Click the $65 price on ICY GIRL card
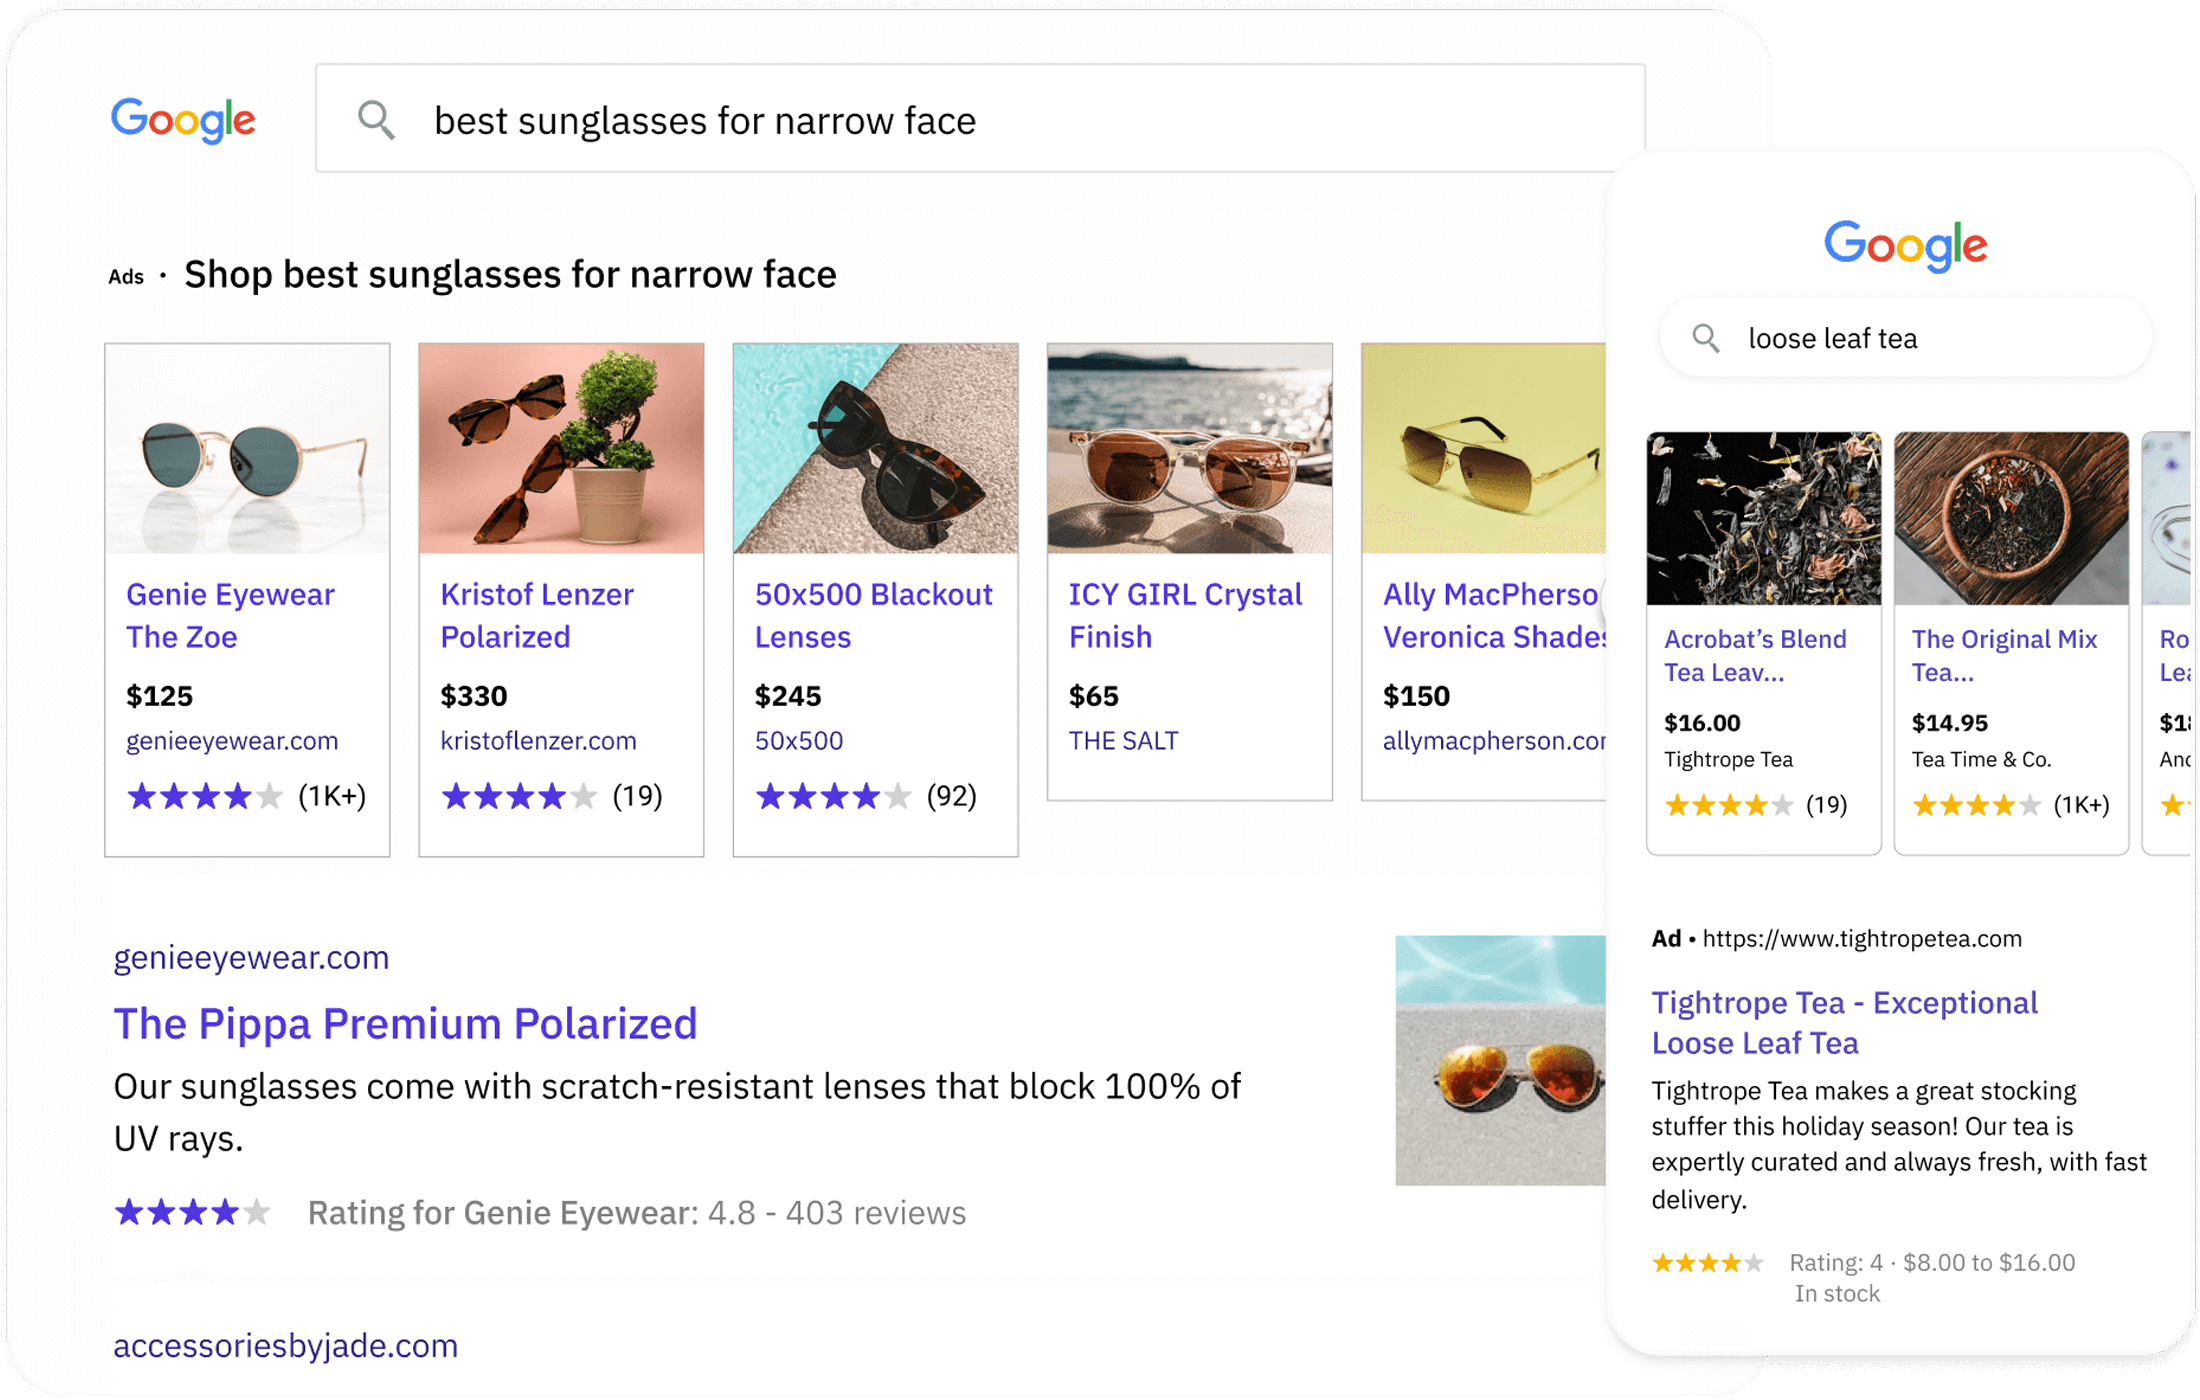The image size is (2200, 1400). [x=1093, y=696]
